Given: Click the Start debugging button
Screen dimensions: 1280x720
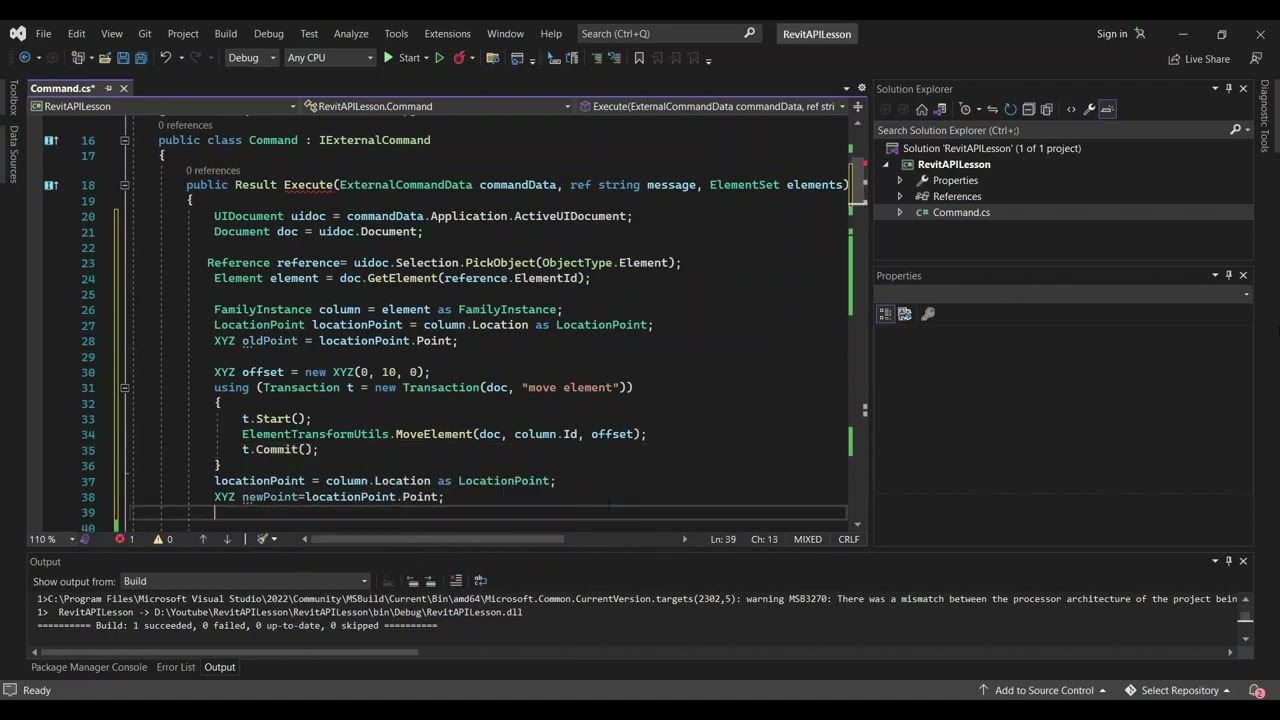Looking at the screenshot, I should (x=402, y=58).
